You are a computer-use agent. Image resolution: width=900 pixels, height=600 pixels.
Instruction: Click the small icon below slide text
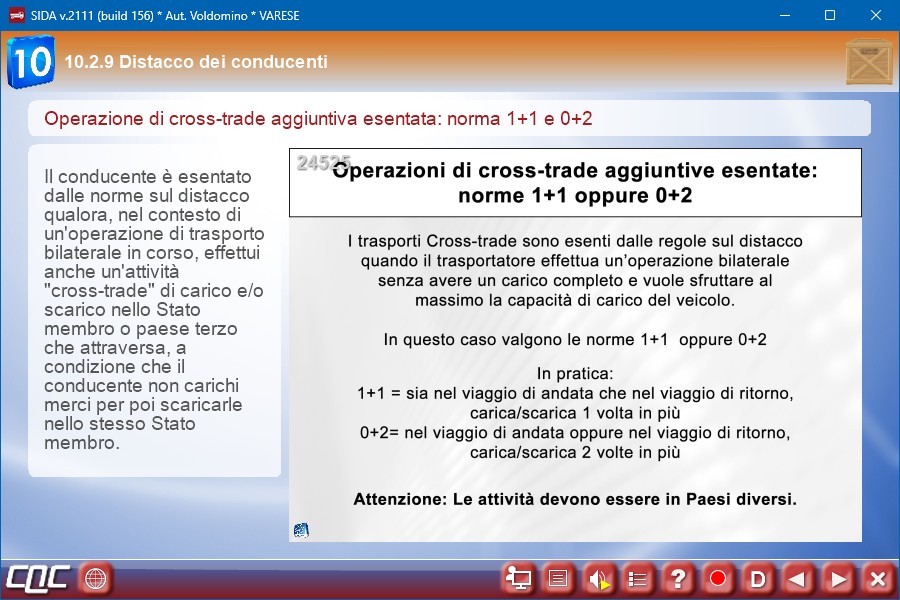click(x=301, y=530)
